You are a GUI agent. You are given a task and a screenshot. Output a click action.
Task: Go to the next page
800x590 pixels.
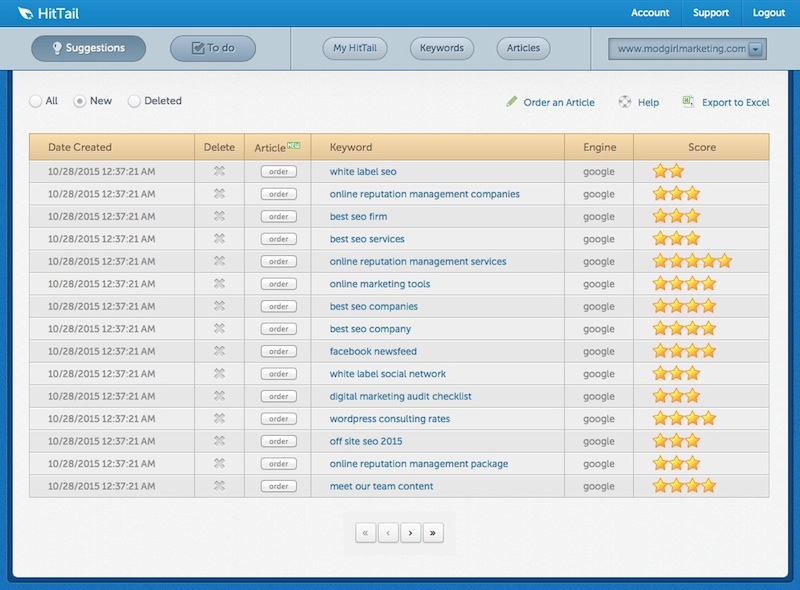click(410, 533)
